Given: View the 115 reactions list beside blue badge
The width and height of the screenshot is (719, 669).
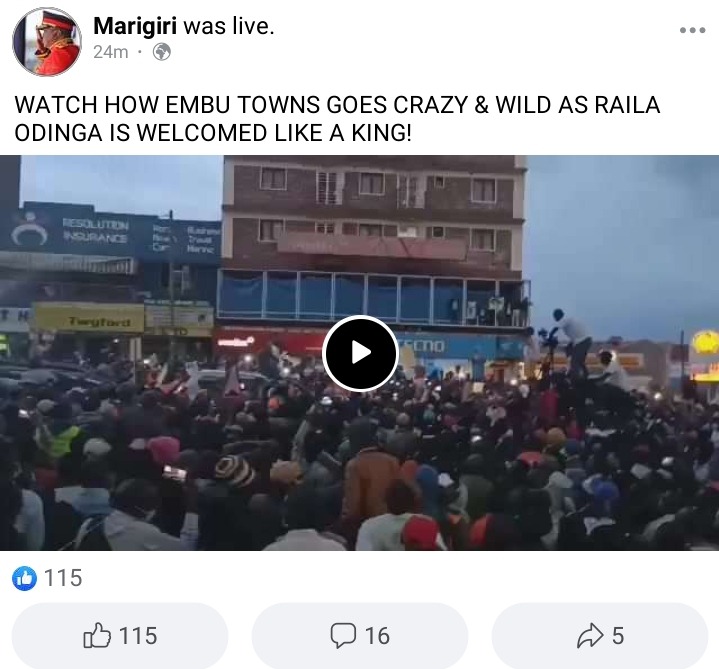Looking at the screenshot, I should pos(63,578).
